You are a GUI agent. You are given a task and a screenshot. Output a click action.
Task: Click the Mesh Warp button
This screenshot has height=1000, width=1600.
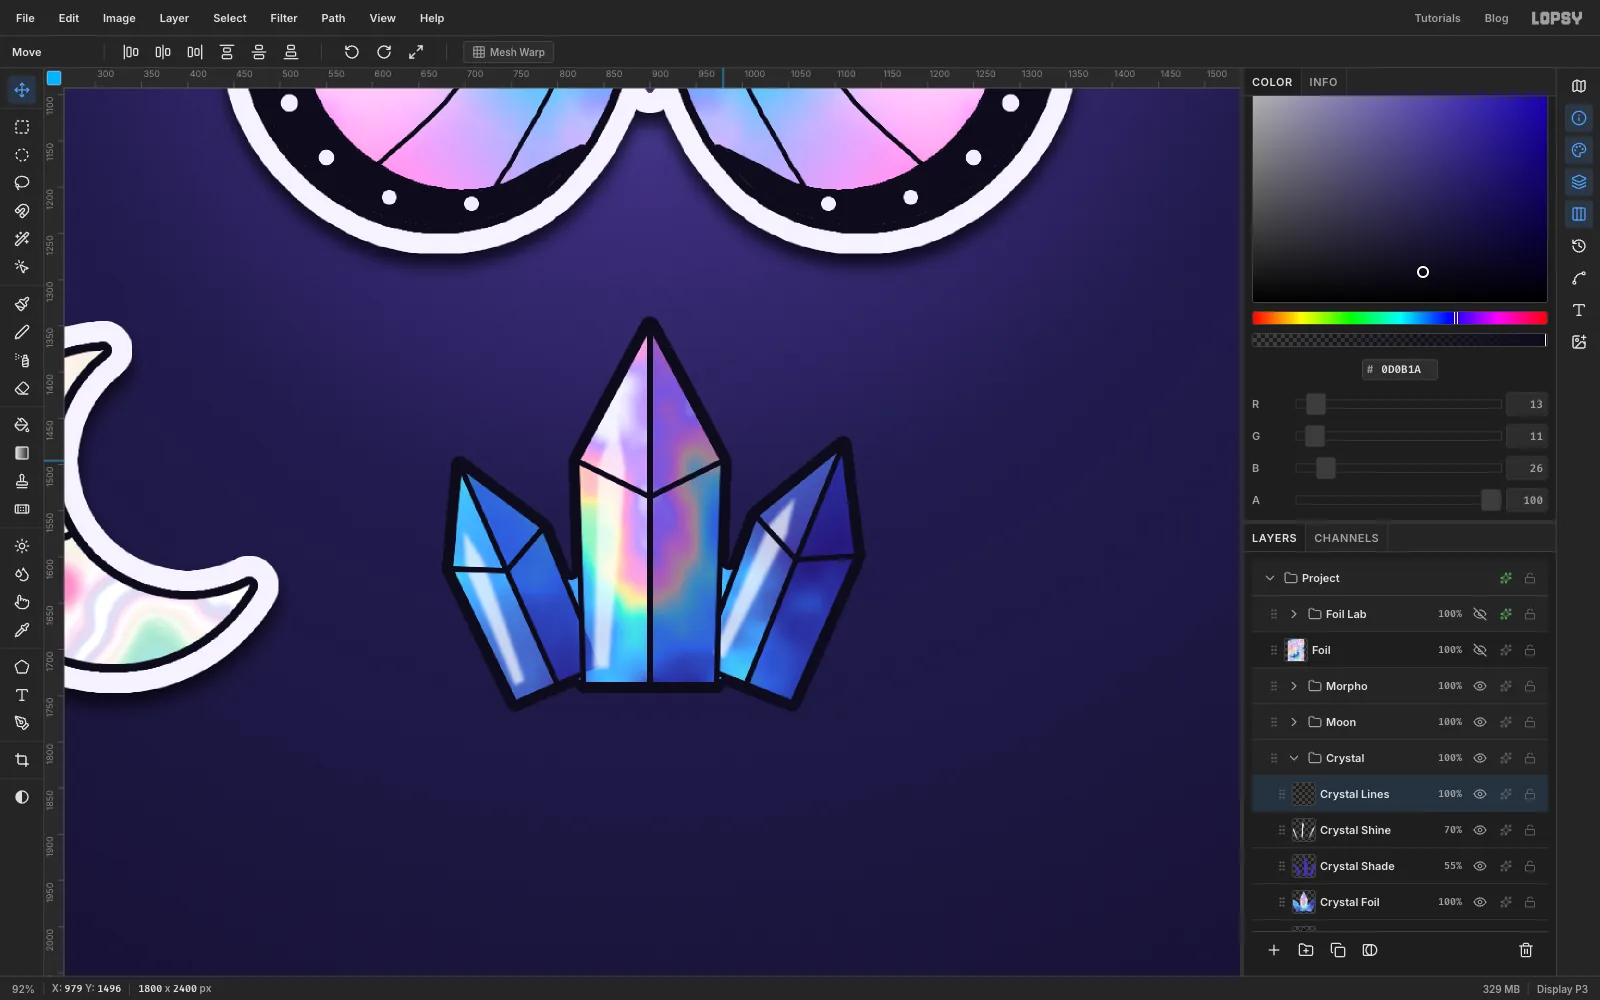pyautogui.click(x=509, y=52)
